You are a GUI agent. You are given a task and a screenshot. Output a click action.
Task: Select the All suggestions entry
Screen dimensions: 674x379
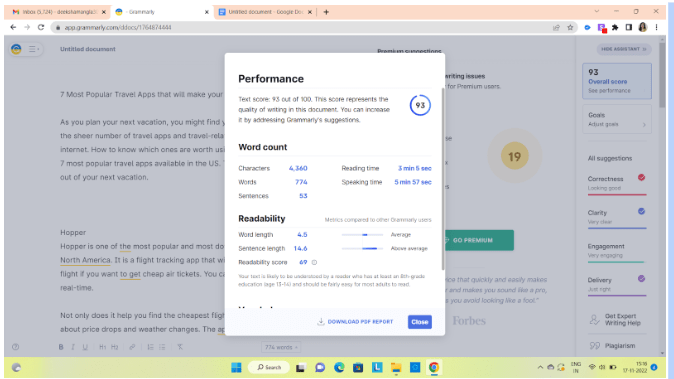(610, 158)
